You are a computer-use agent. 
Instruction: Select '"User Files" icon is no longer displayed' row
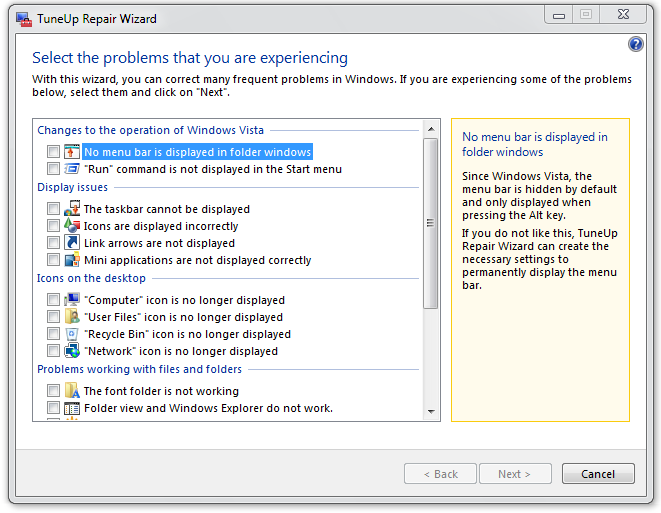click(183, 317)
